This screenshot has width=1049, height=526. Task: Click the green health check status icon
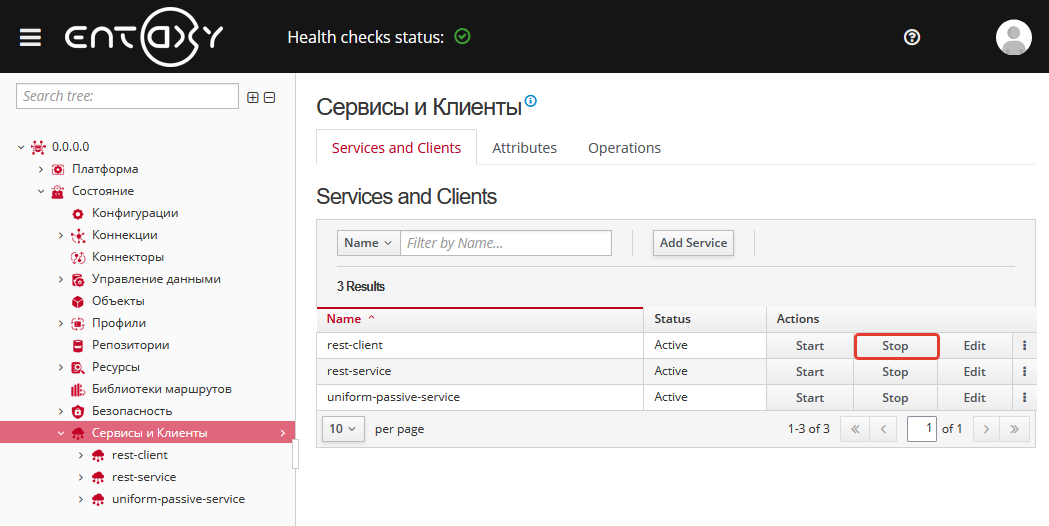coord(462,36)
